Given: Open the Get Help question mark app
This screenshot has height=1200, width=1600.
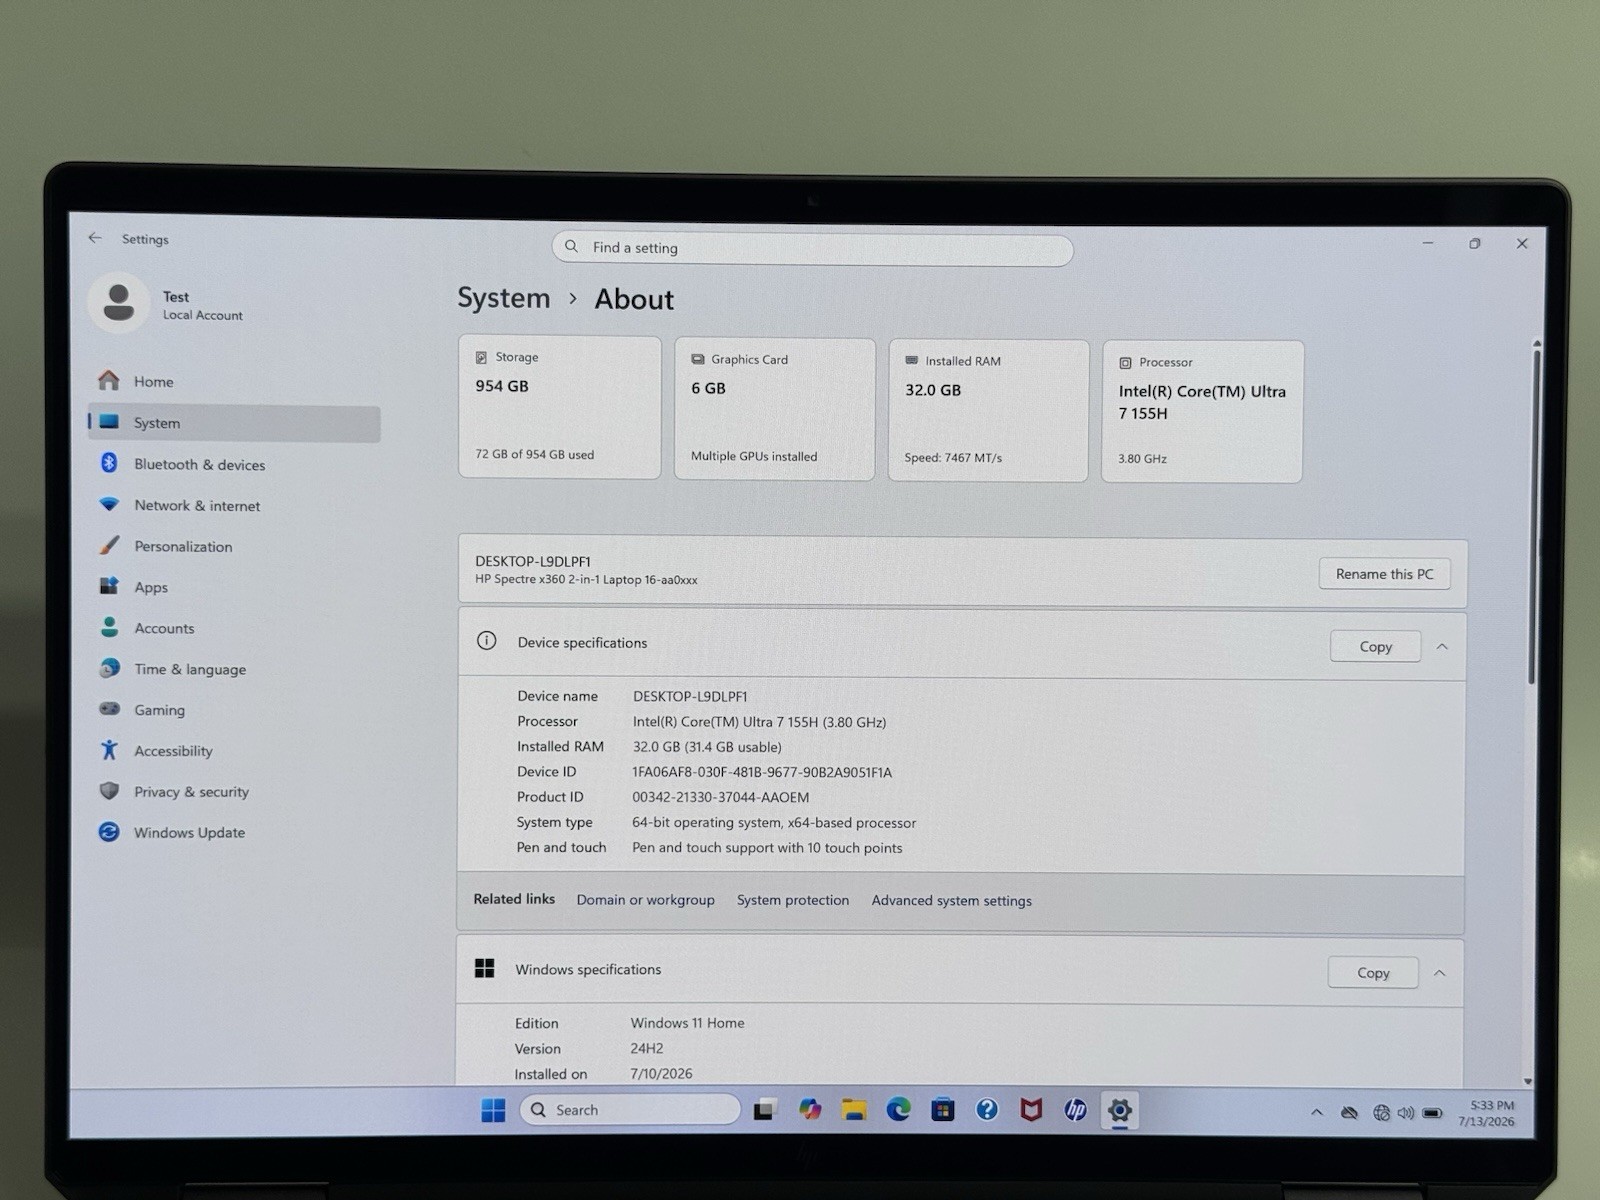Looking at the screenshot, I should pos(987,1110).
